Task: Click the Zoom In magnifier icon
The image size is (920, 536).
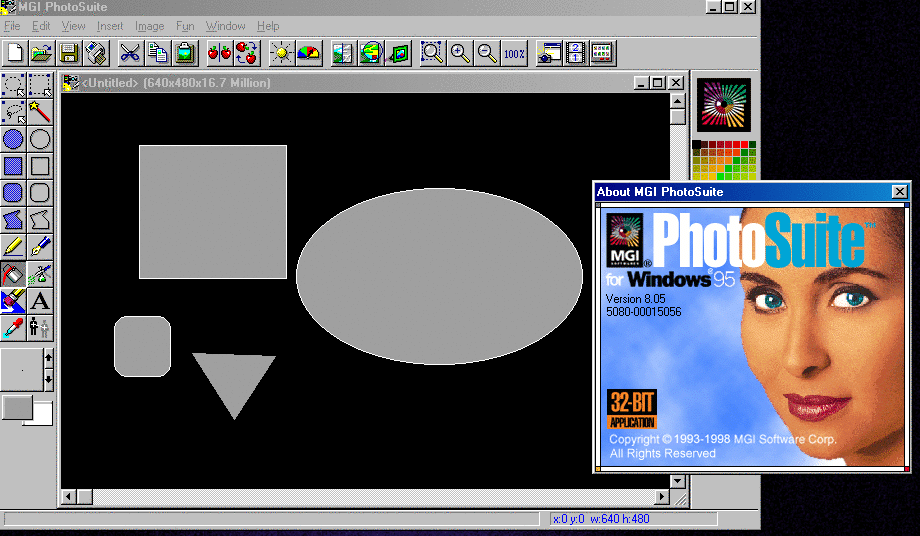Action: coord(460,53)
